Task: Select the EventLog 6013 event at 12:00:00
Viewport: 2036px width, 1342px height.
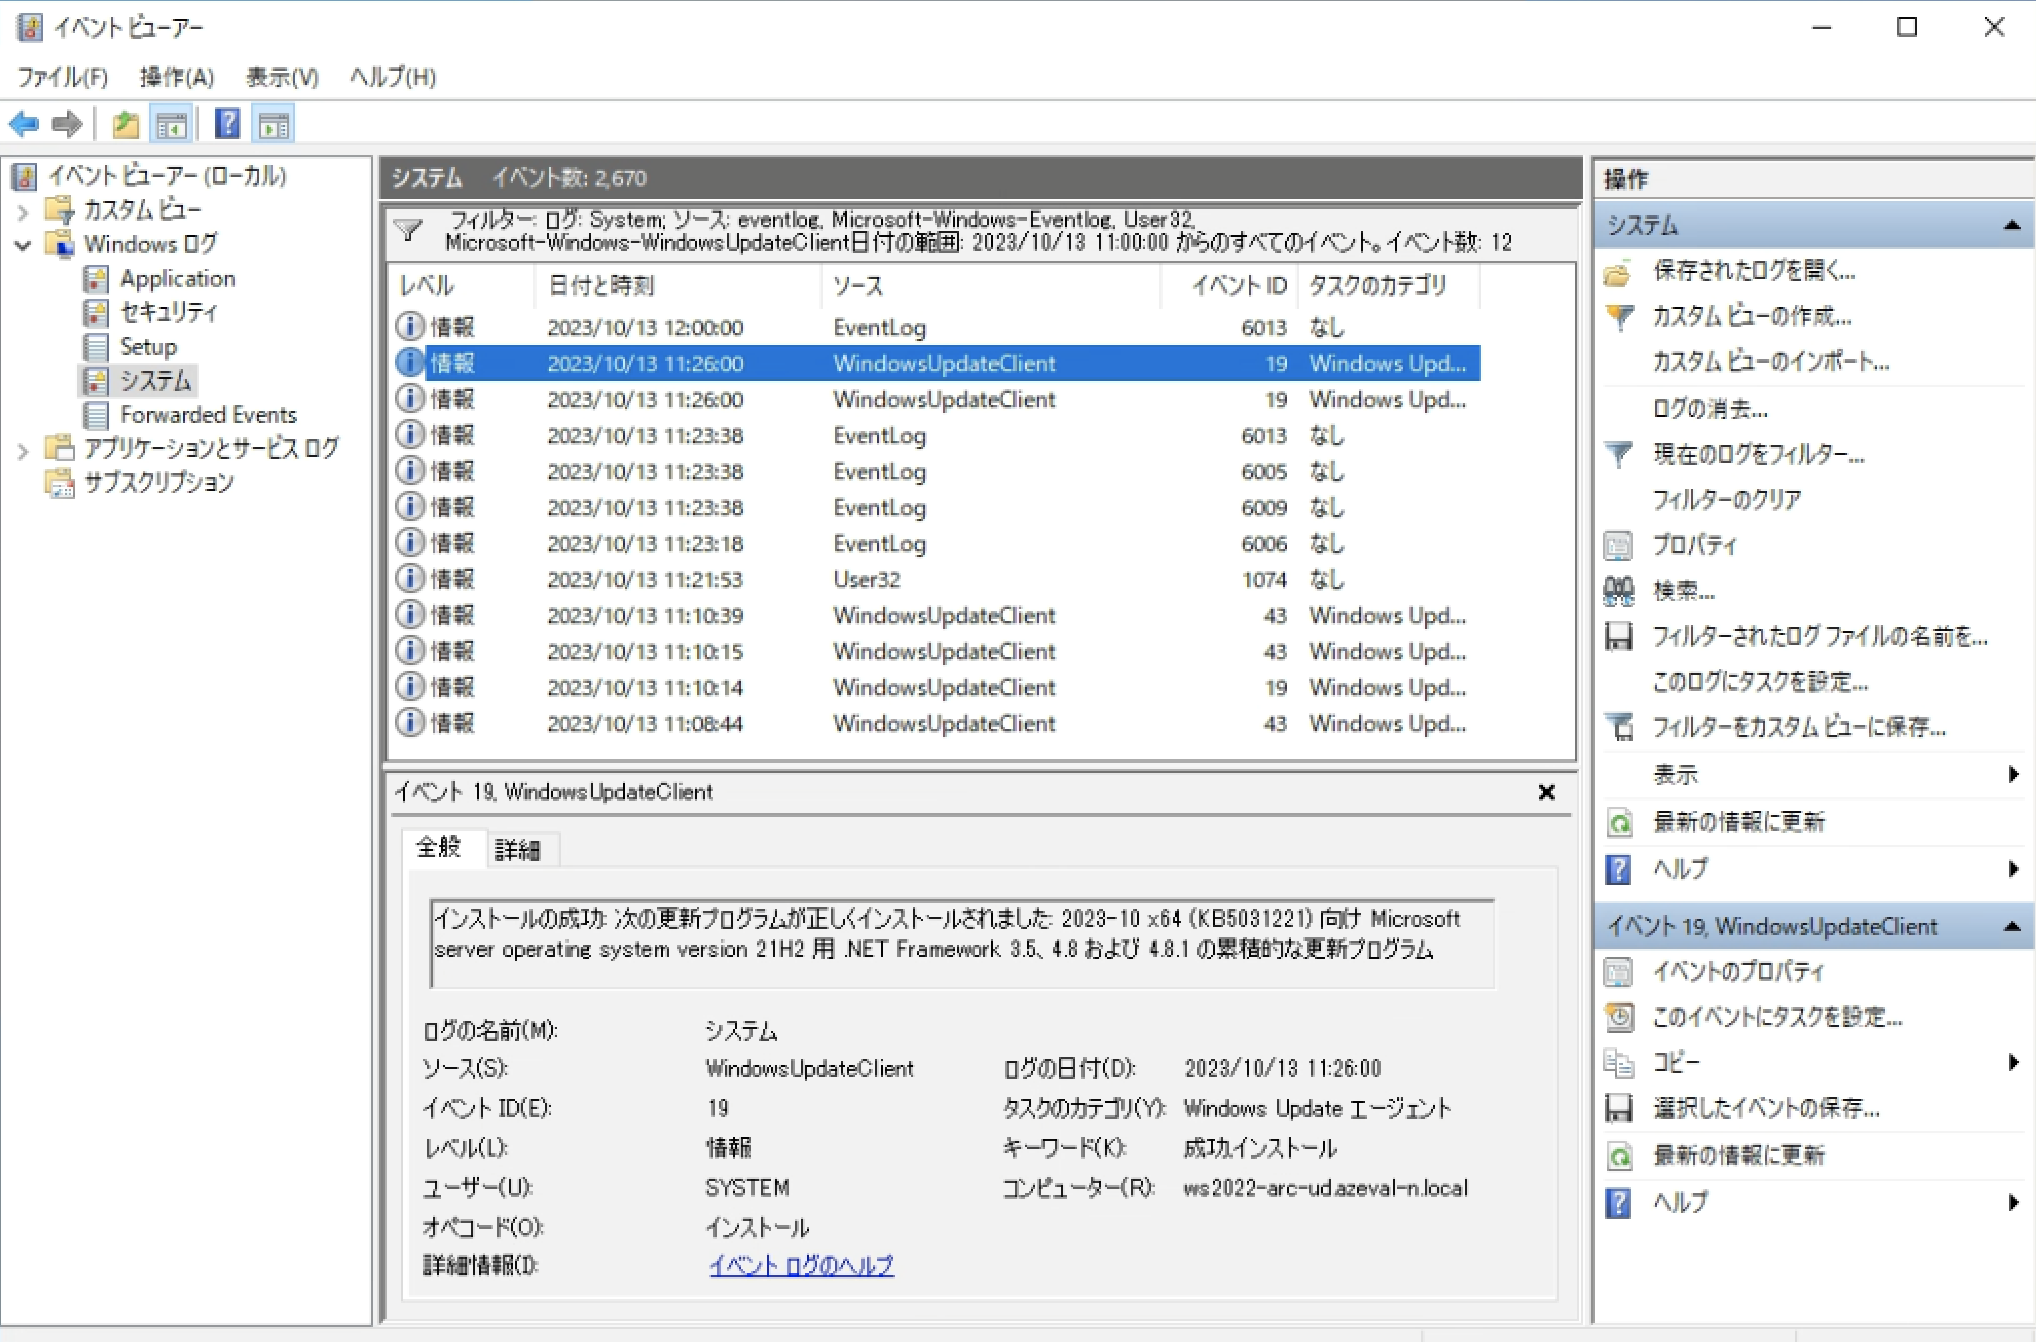Action: tap(937, 327)
